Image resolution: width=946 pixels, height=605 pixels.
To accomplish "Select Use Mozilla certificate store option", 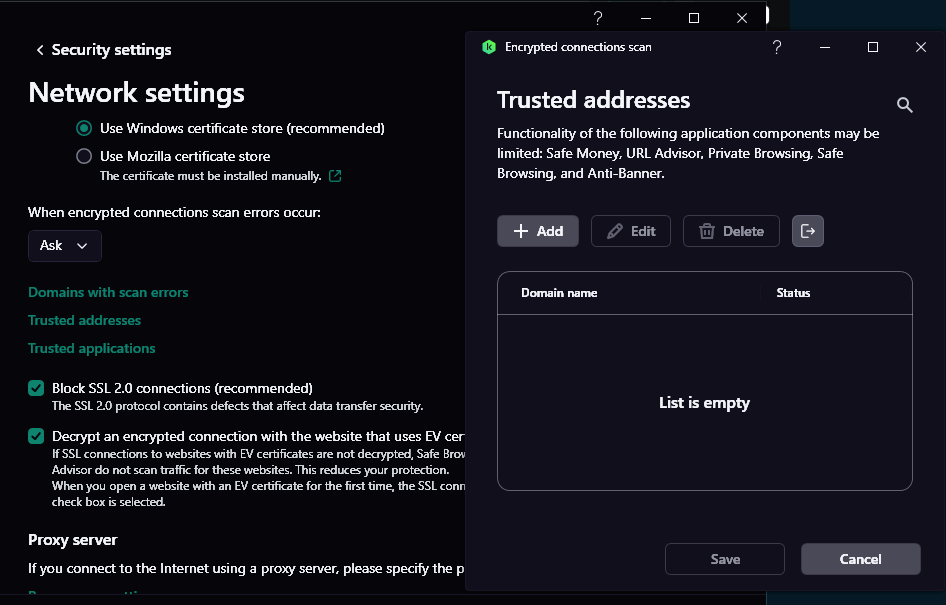I will tap(85, 156).
